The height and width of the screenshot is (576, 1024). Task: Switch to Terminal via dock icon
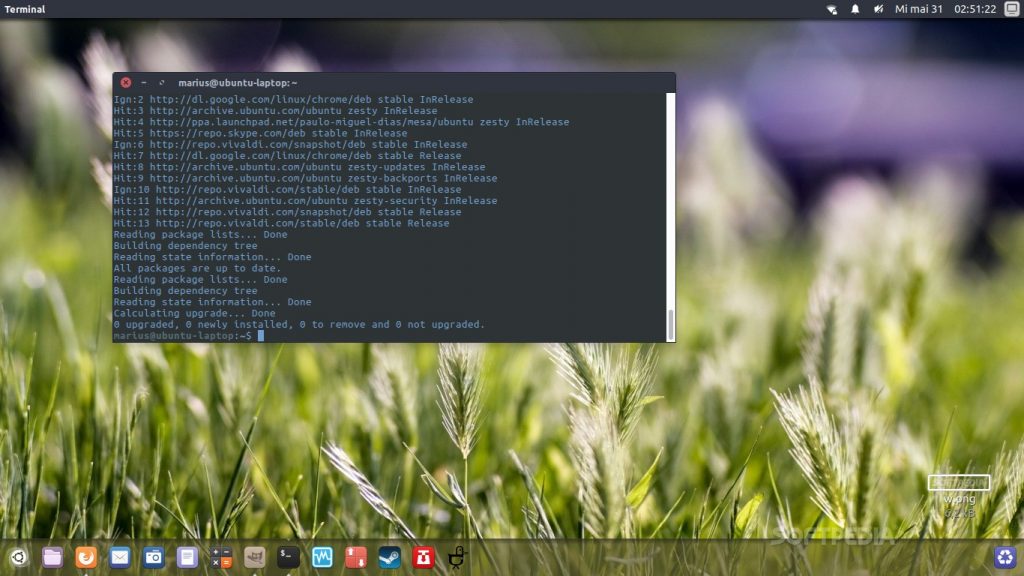[288, 557]
